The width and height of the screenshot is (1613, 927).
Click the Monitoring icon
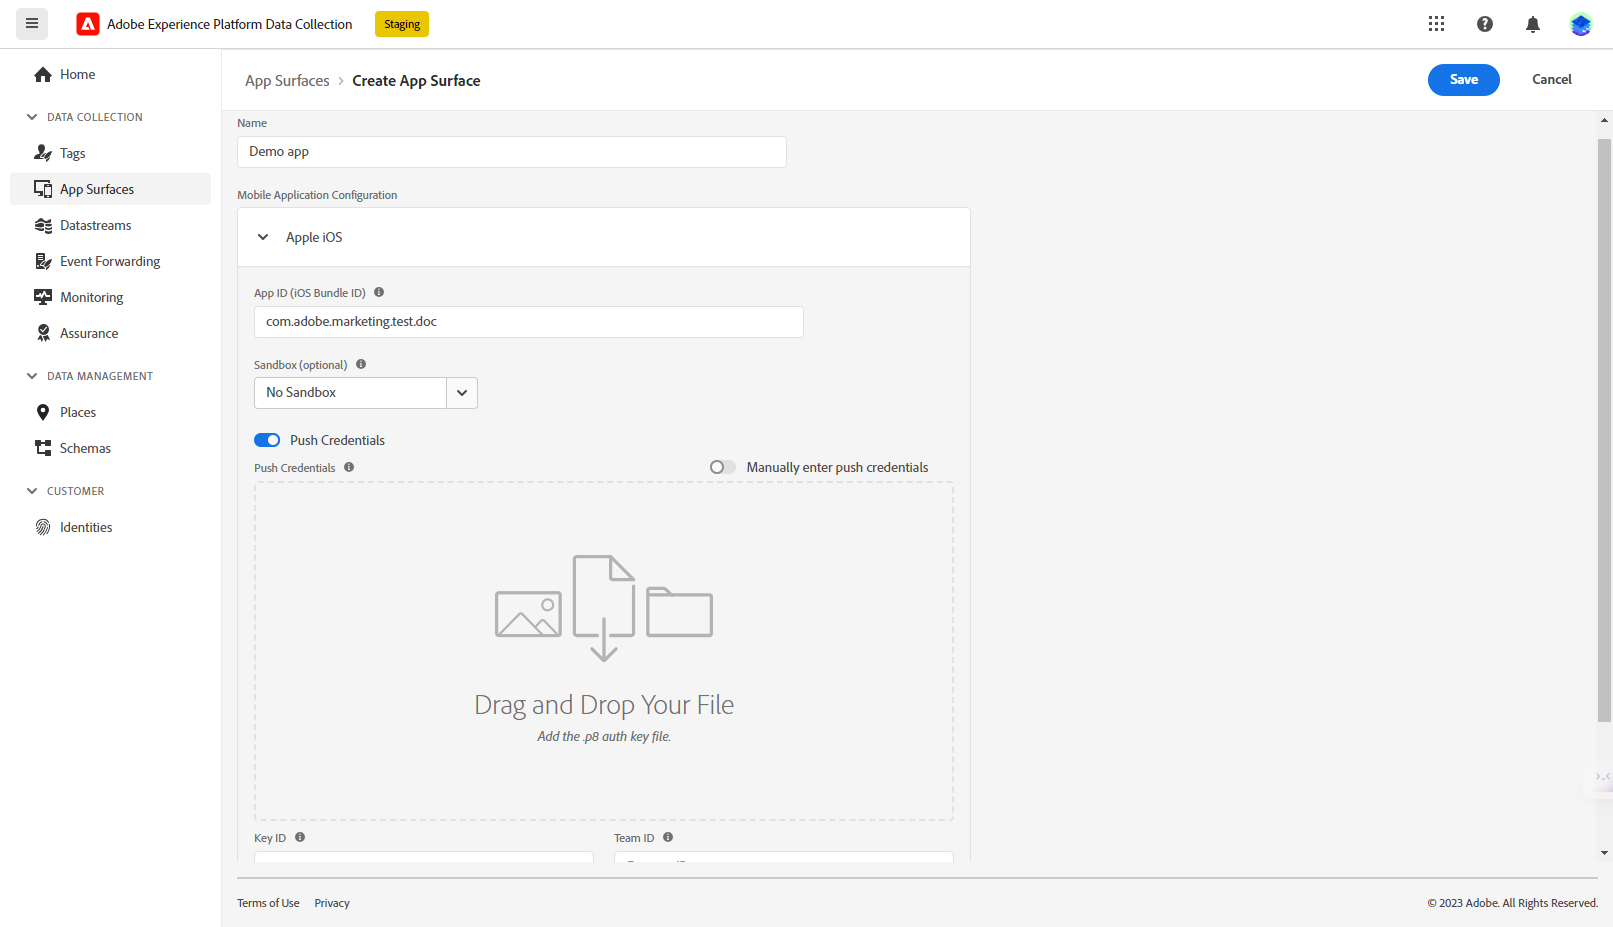click(43, 297)
